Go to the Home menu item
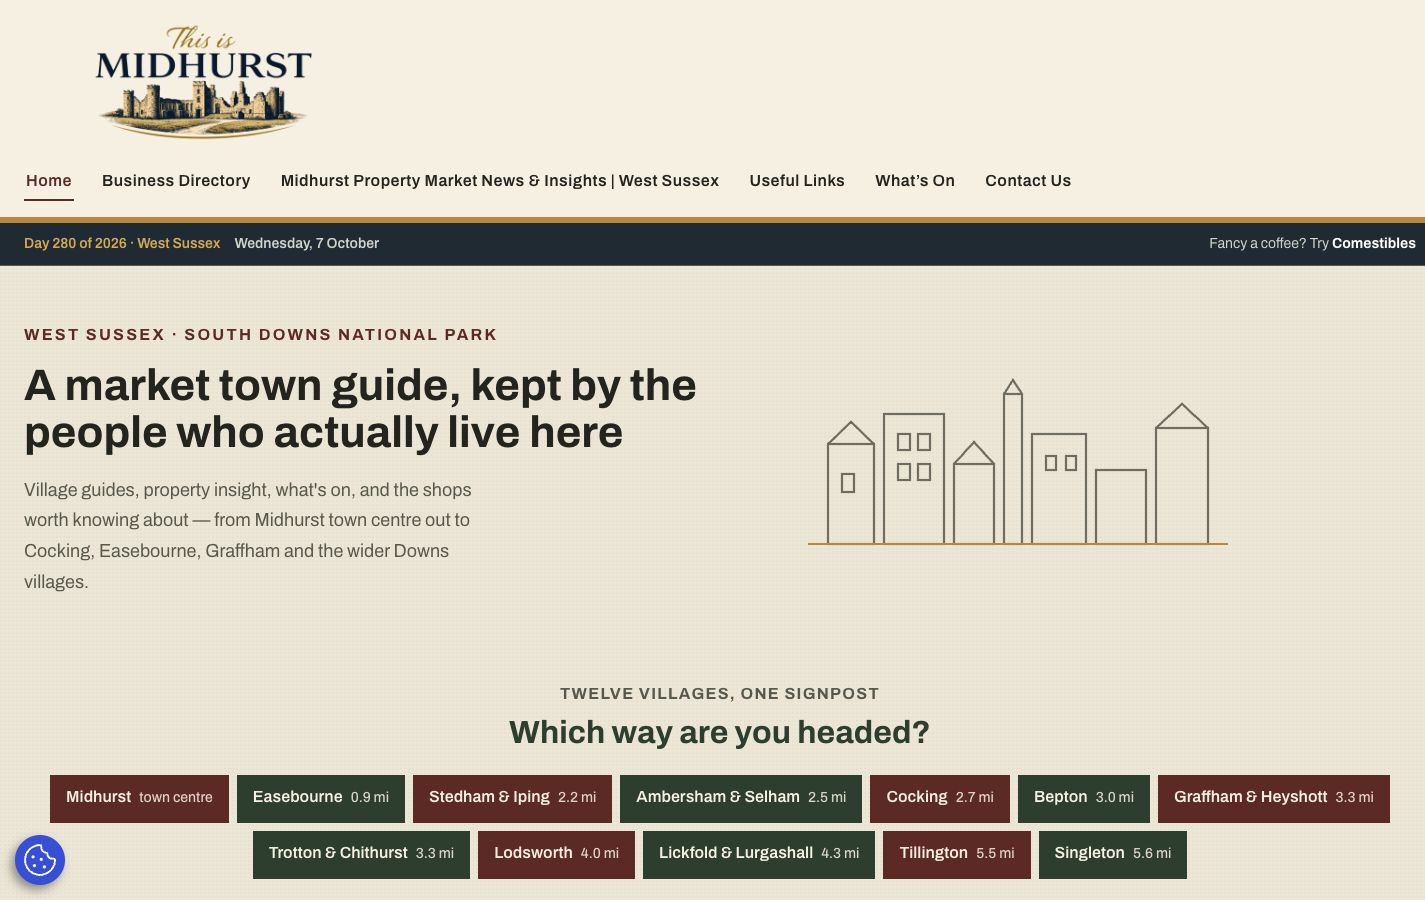Image resolution: width=1425 pixels, height=900 pixels. point(49,181)
